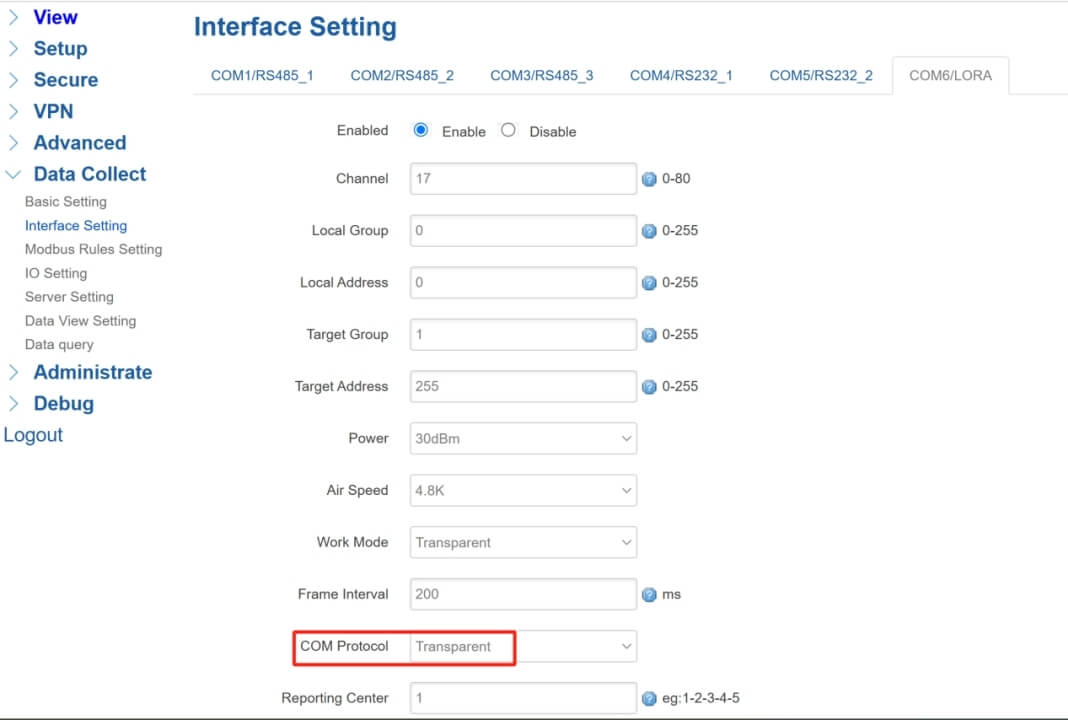
Task: Click the help icon beside Target Address
Action: (x=649, y=387)
